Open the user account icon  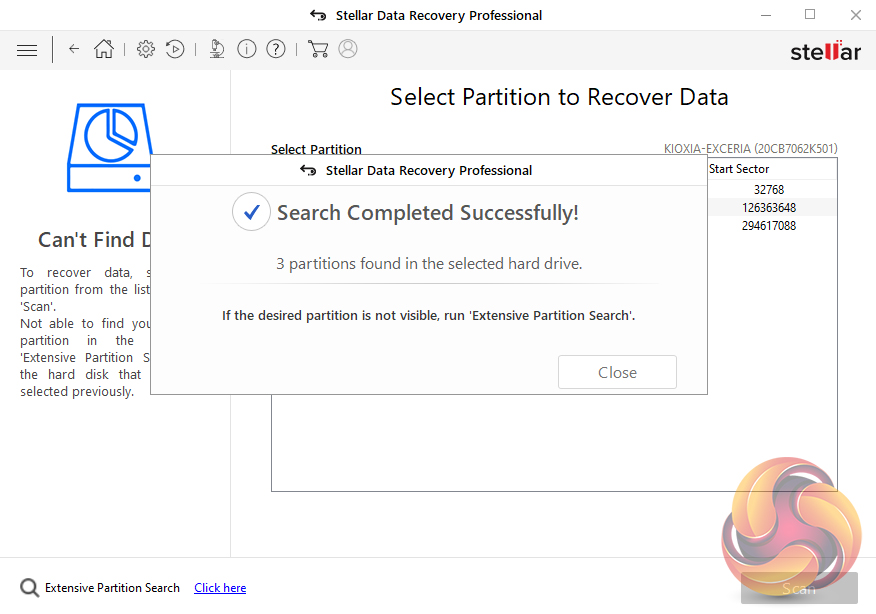coord(348,49)
